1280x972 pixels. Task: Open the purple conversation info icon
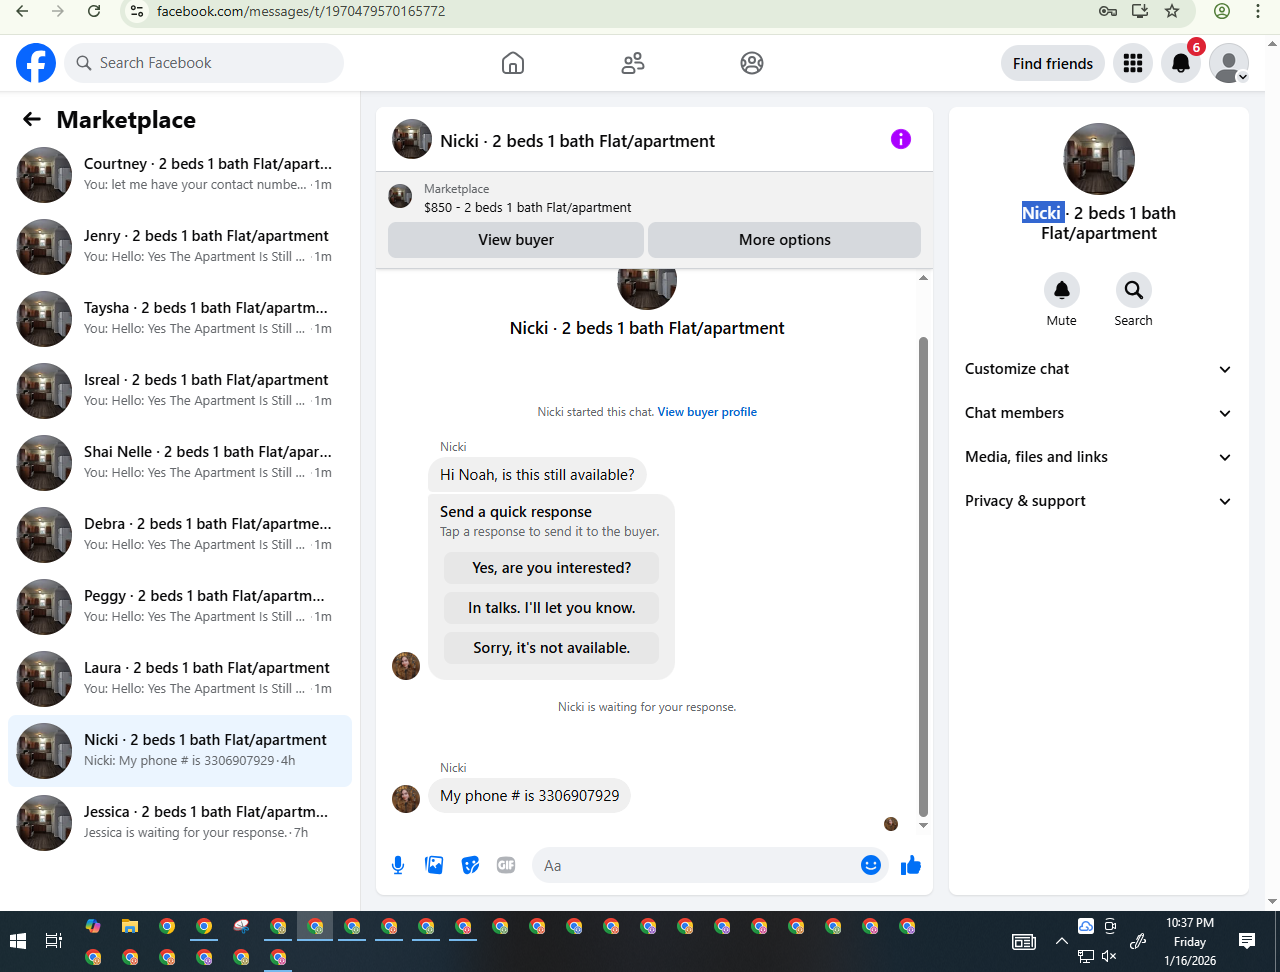pyautogui.click(x=901, y=139)
